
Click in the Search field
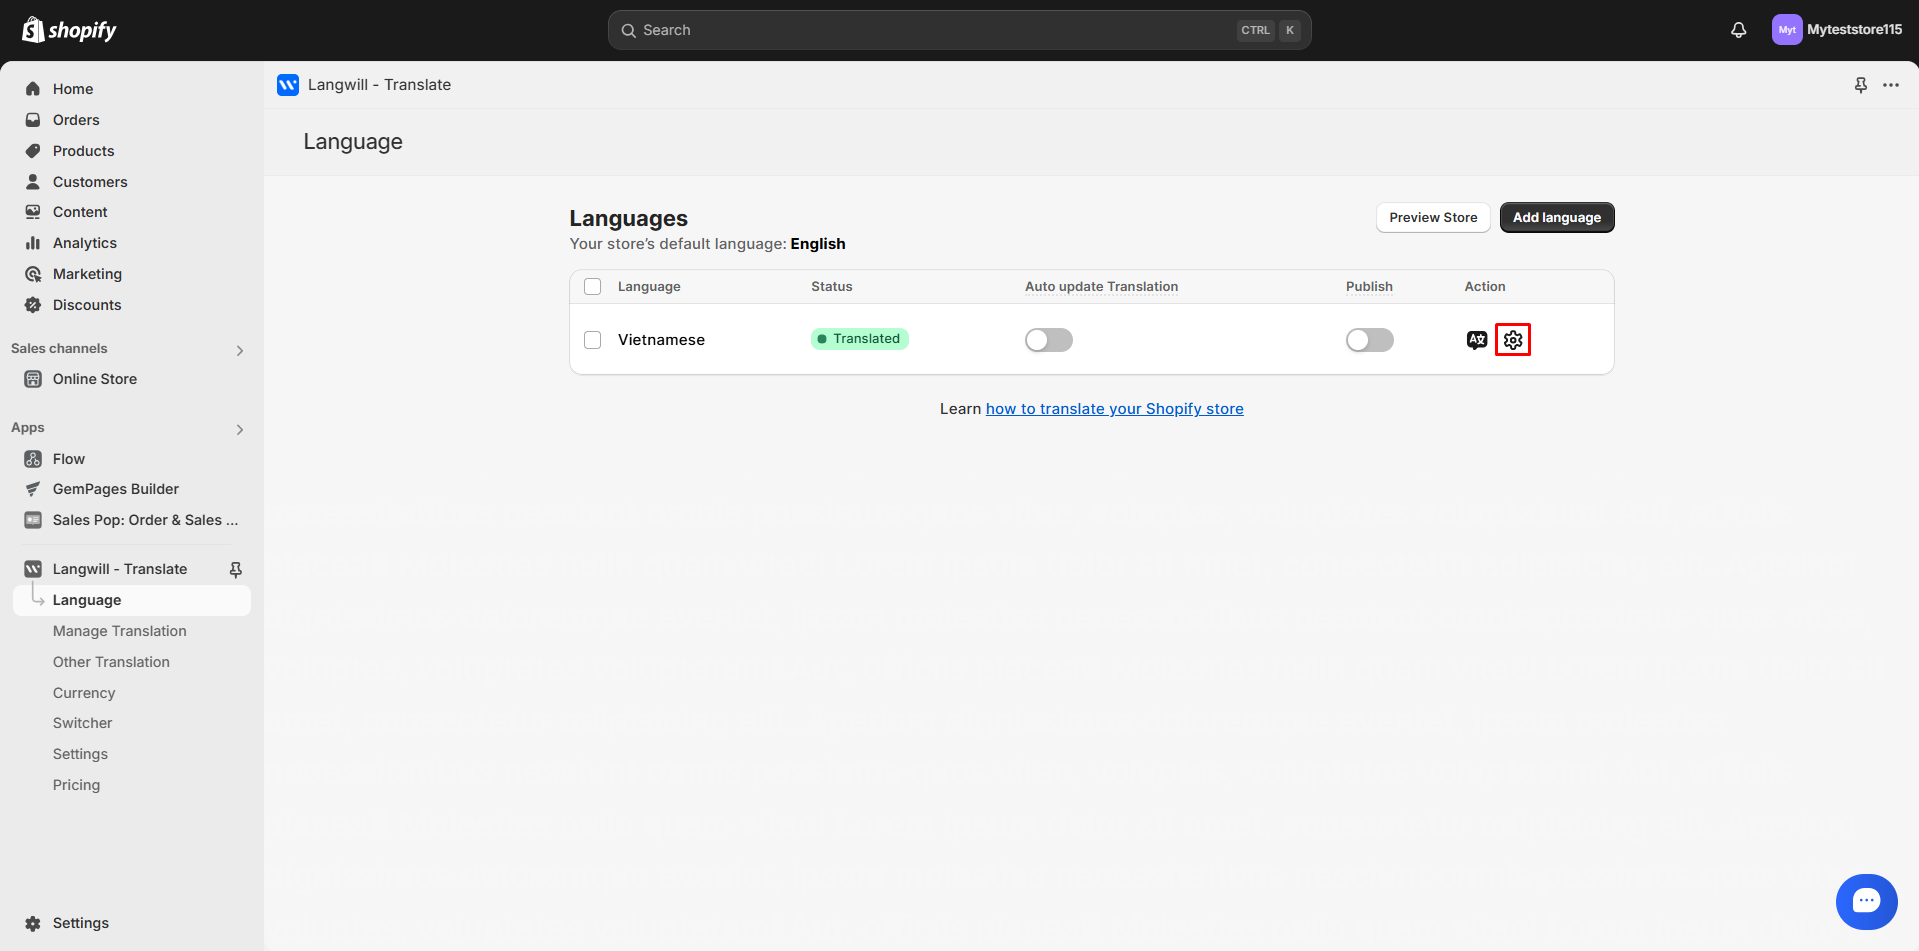tap(930, 30)
